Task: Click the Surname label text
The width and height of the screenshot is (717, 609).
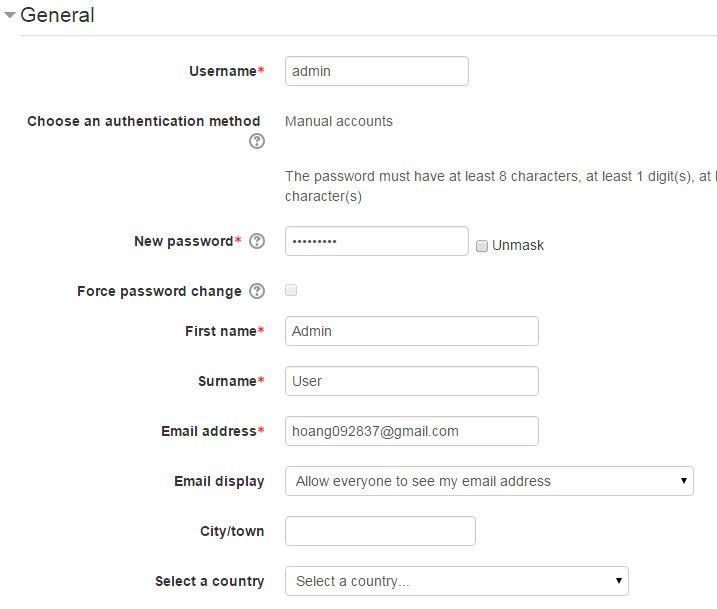Action: coord(227,381)
